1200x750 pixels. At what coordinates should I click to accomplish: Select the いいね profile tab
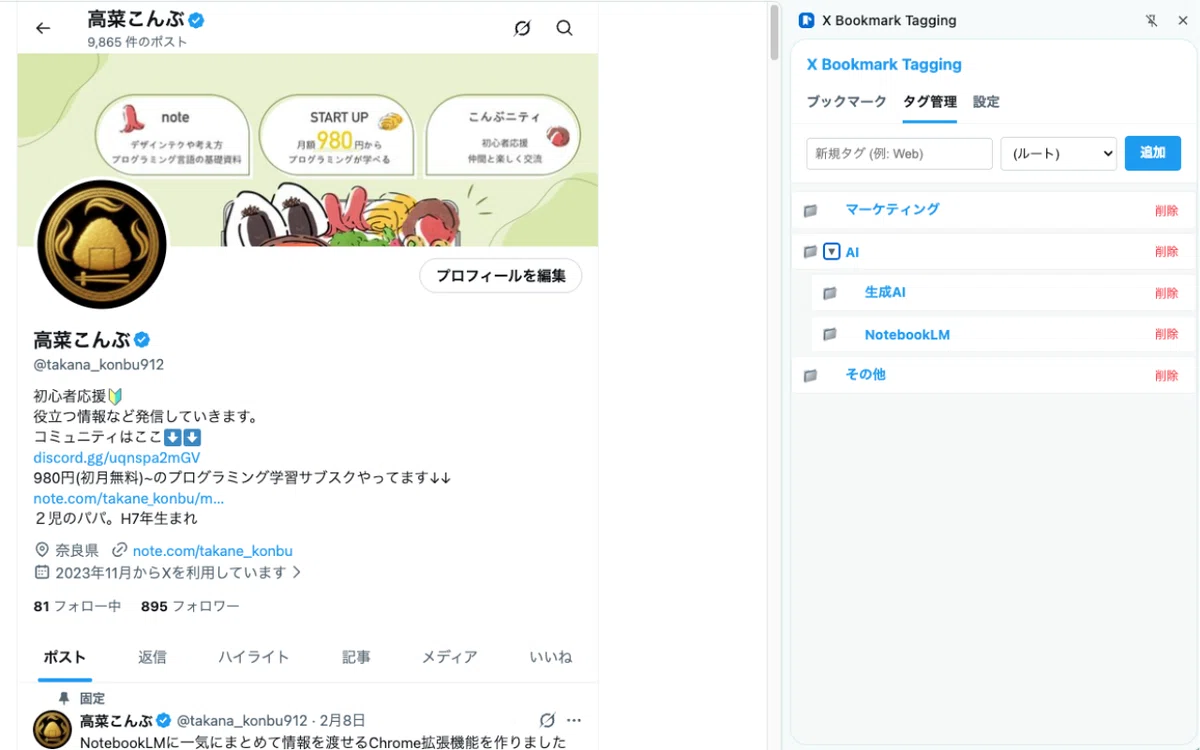click(551, 657)
